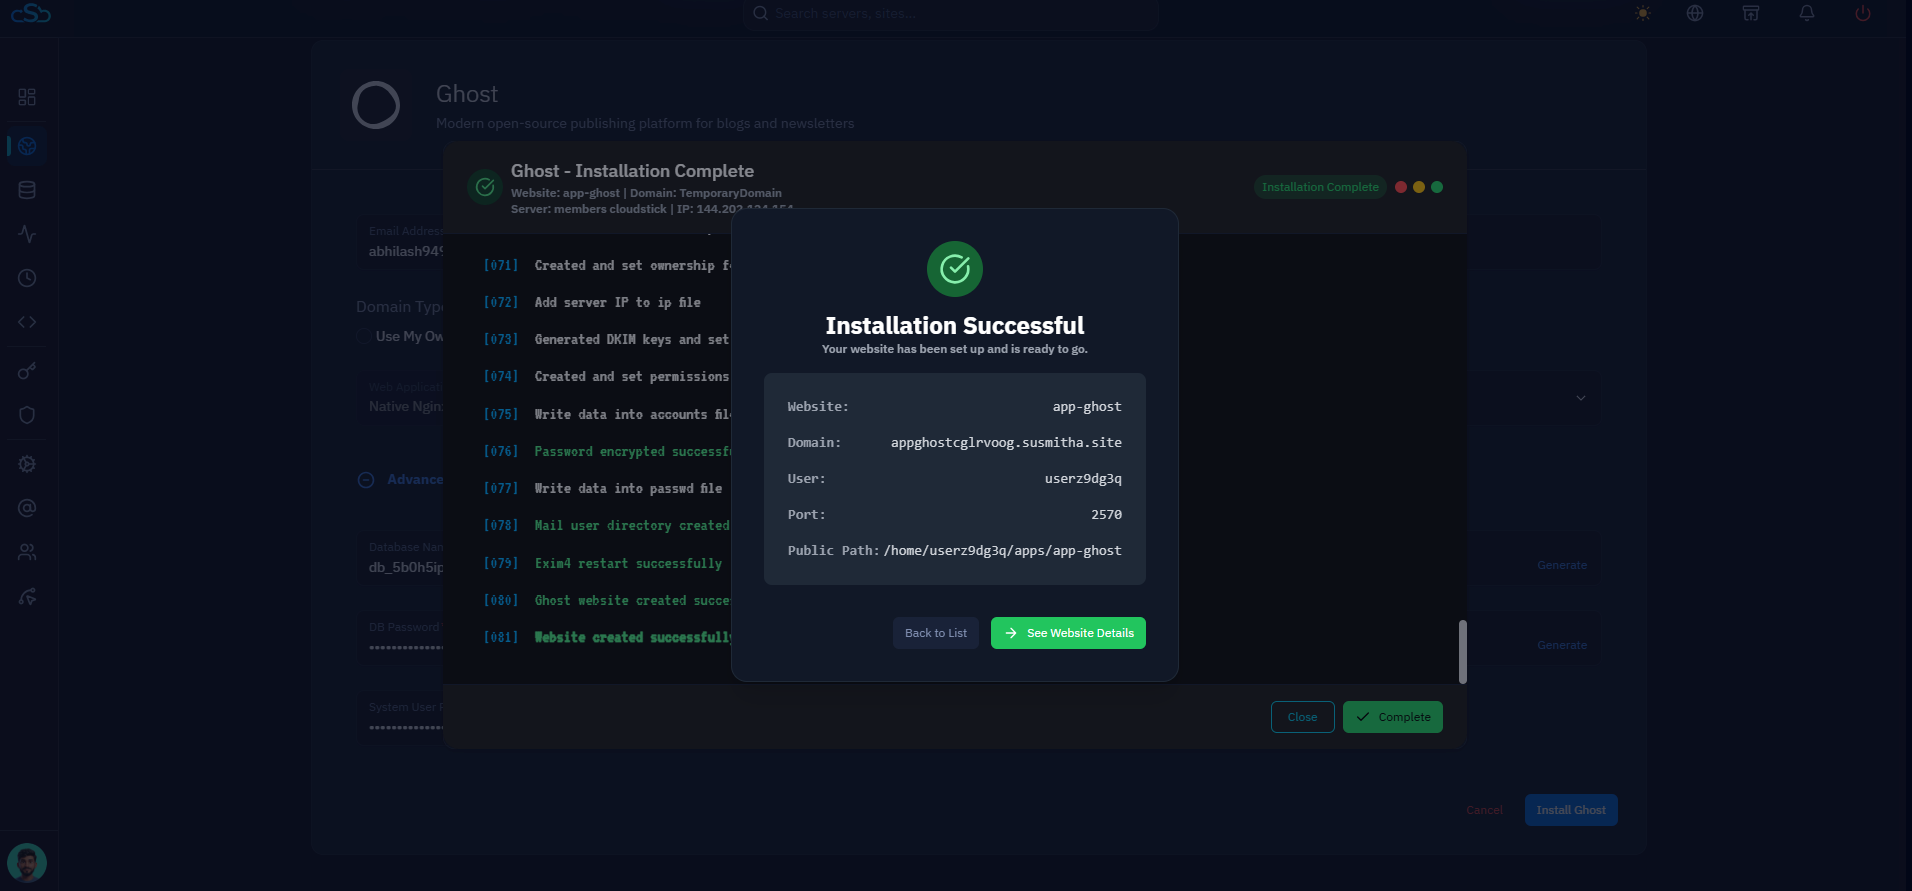Image resolution: width=1912 pixels, height=891 pixels.
Task: Click the search servers and sites field
Action: (x=950, y=13)
